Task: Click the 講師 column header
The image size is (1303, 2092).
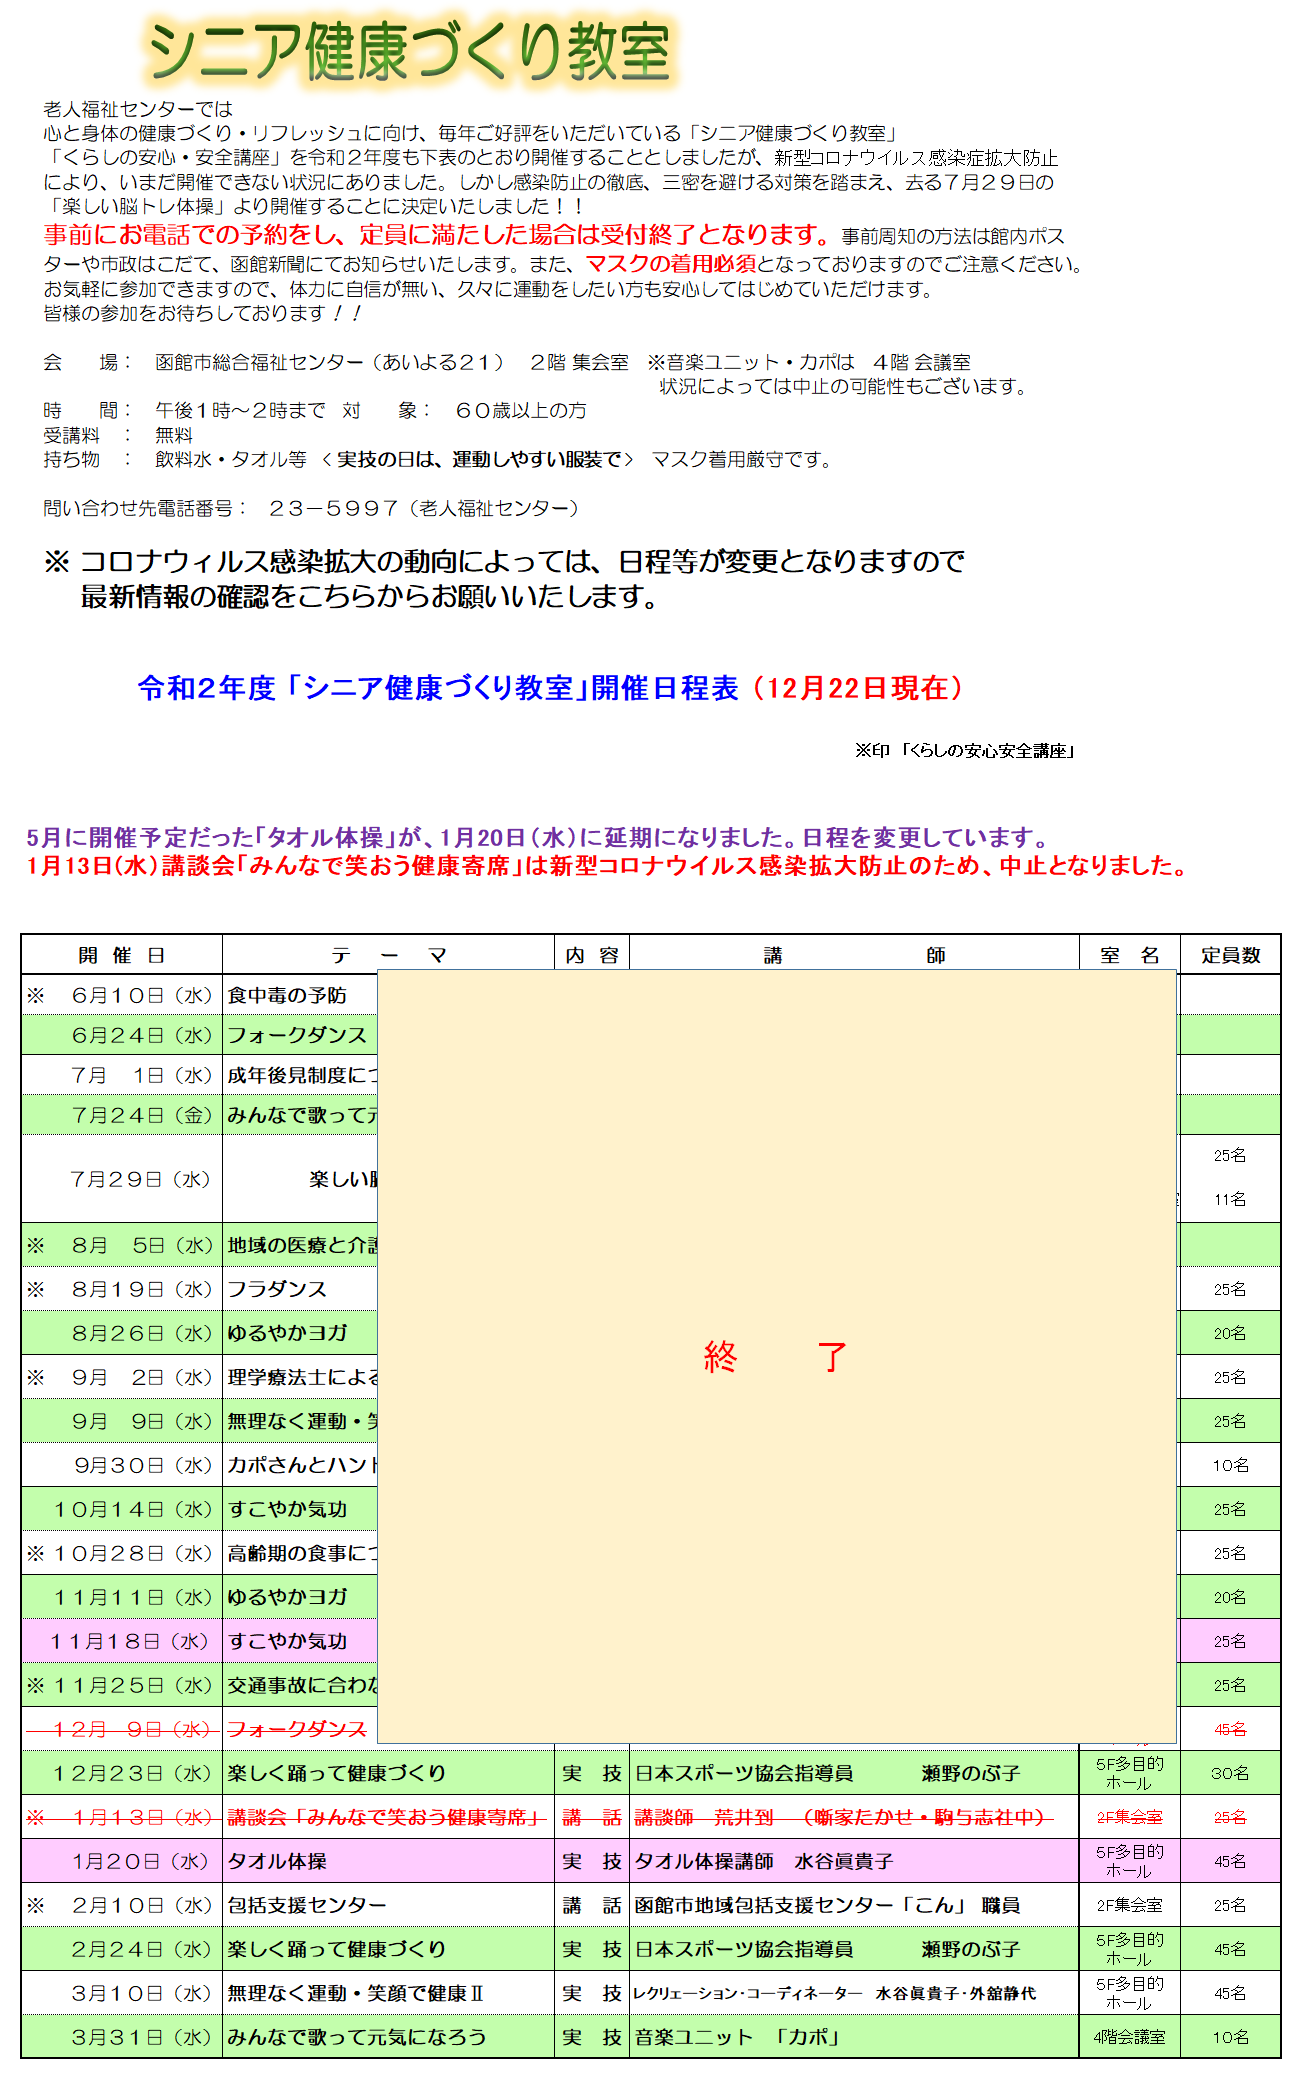Action: 854,955
